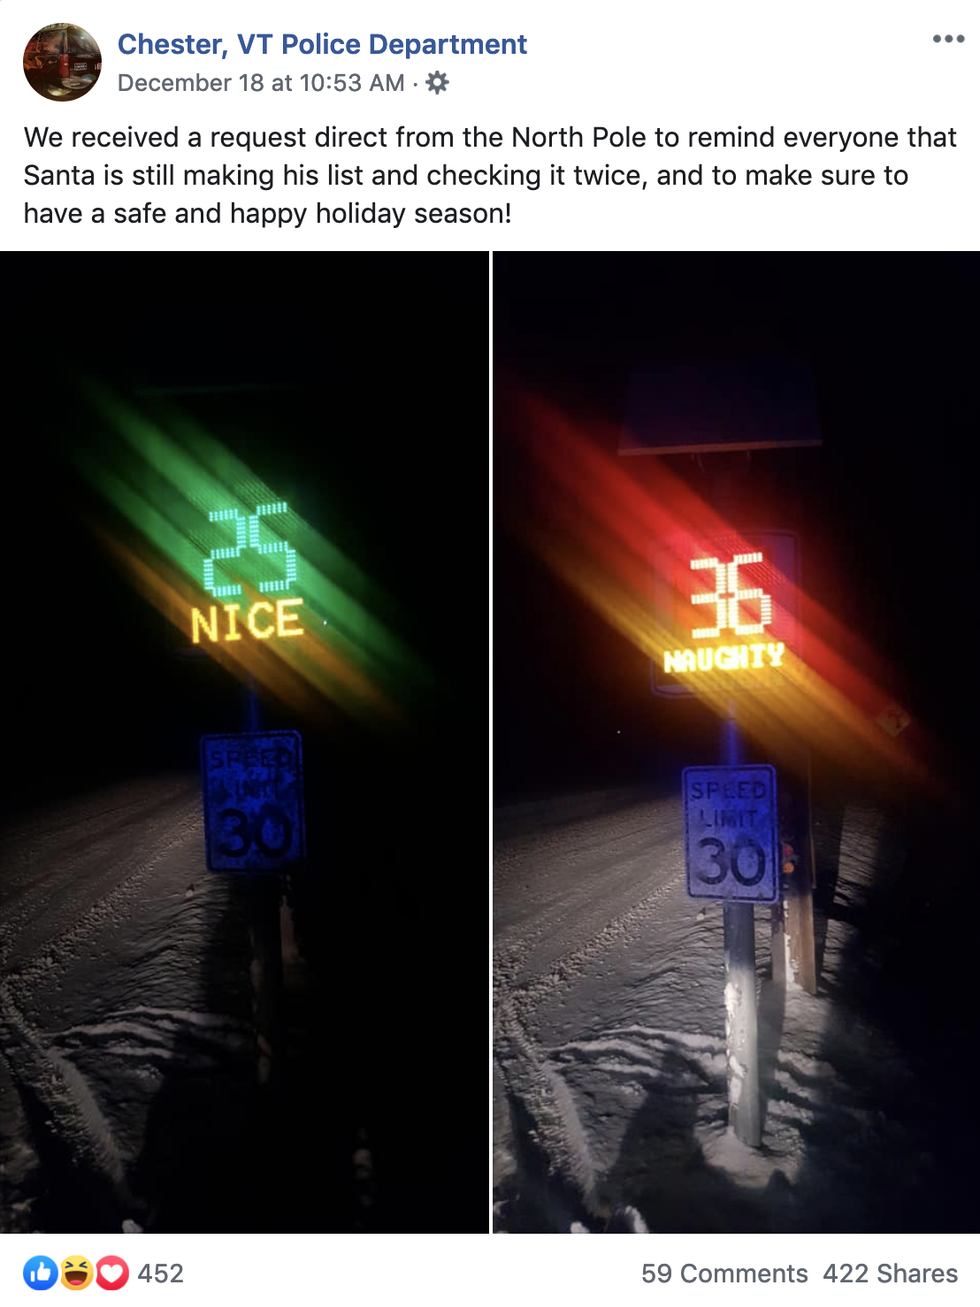Click the speed limit 30 sign in right photo
The image size is (980, 1307).
(x=731, y=834)
